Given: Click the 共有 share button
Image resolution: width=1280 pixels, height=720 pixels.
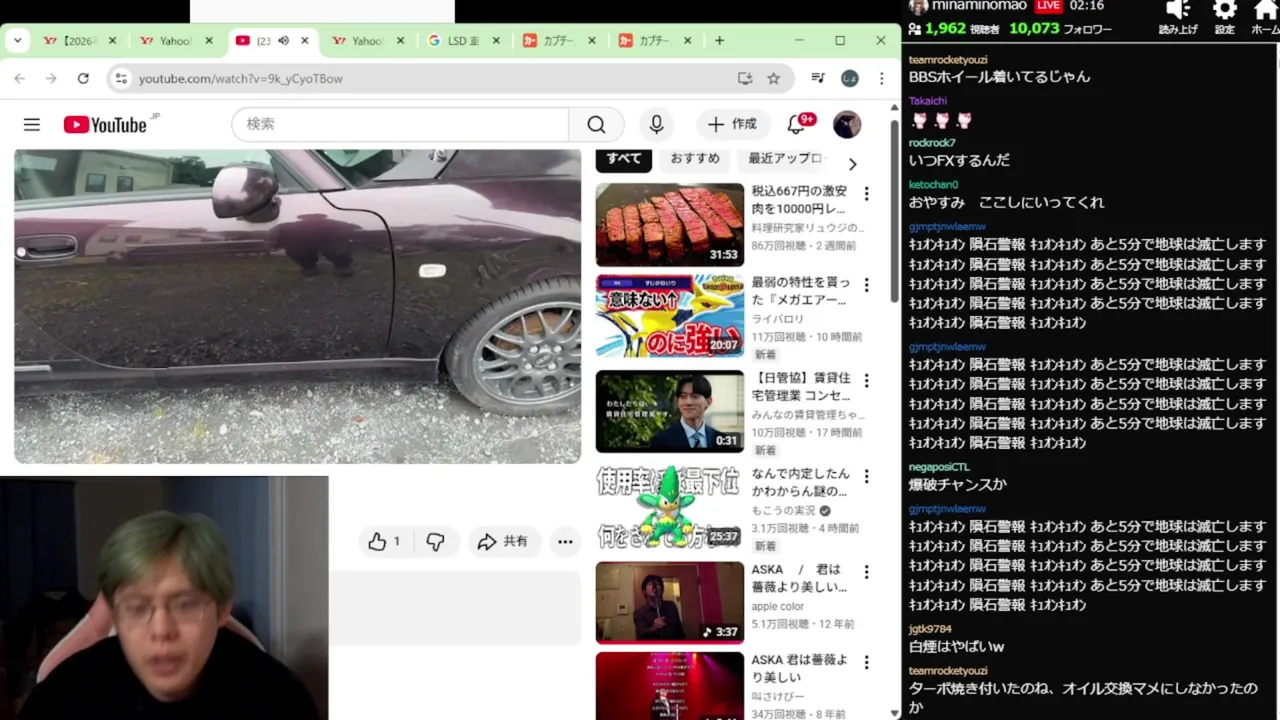Looking at the screenshot, I should [503, 541].
